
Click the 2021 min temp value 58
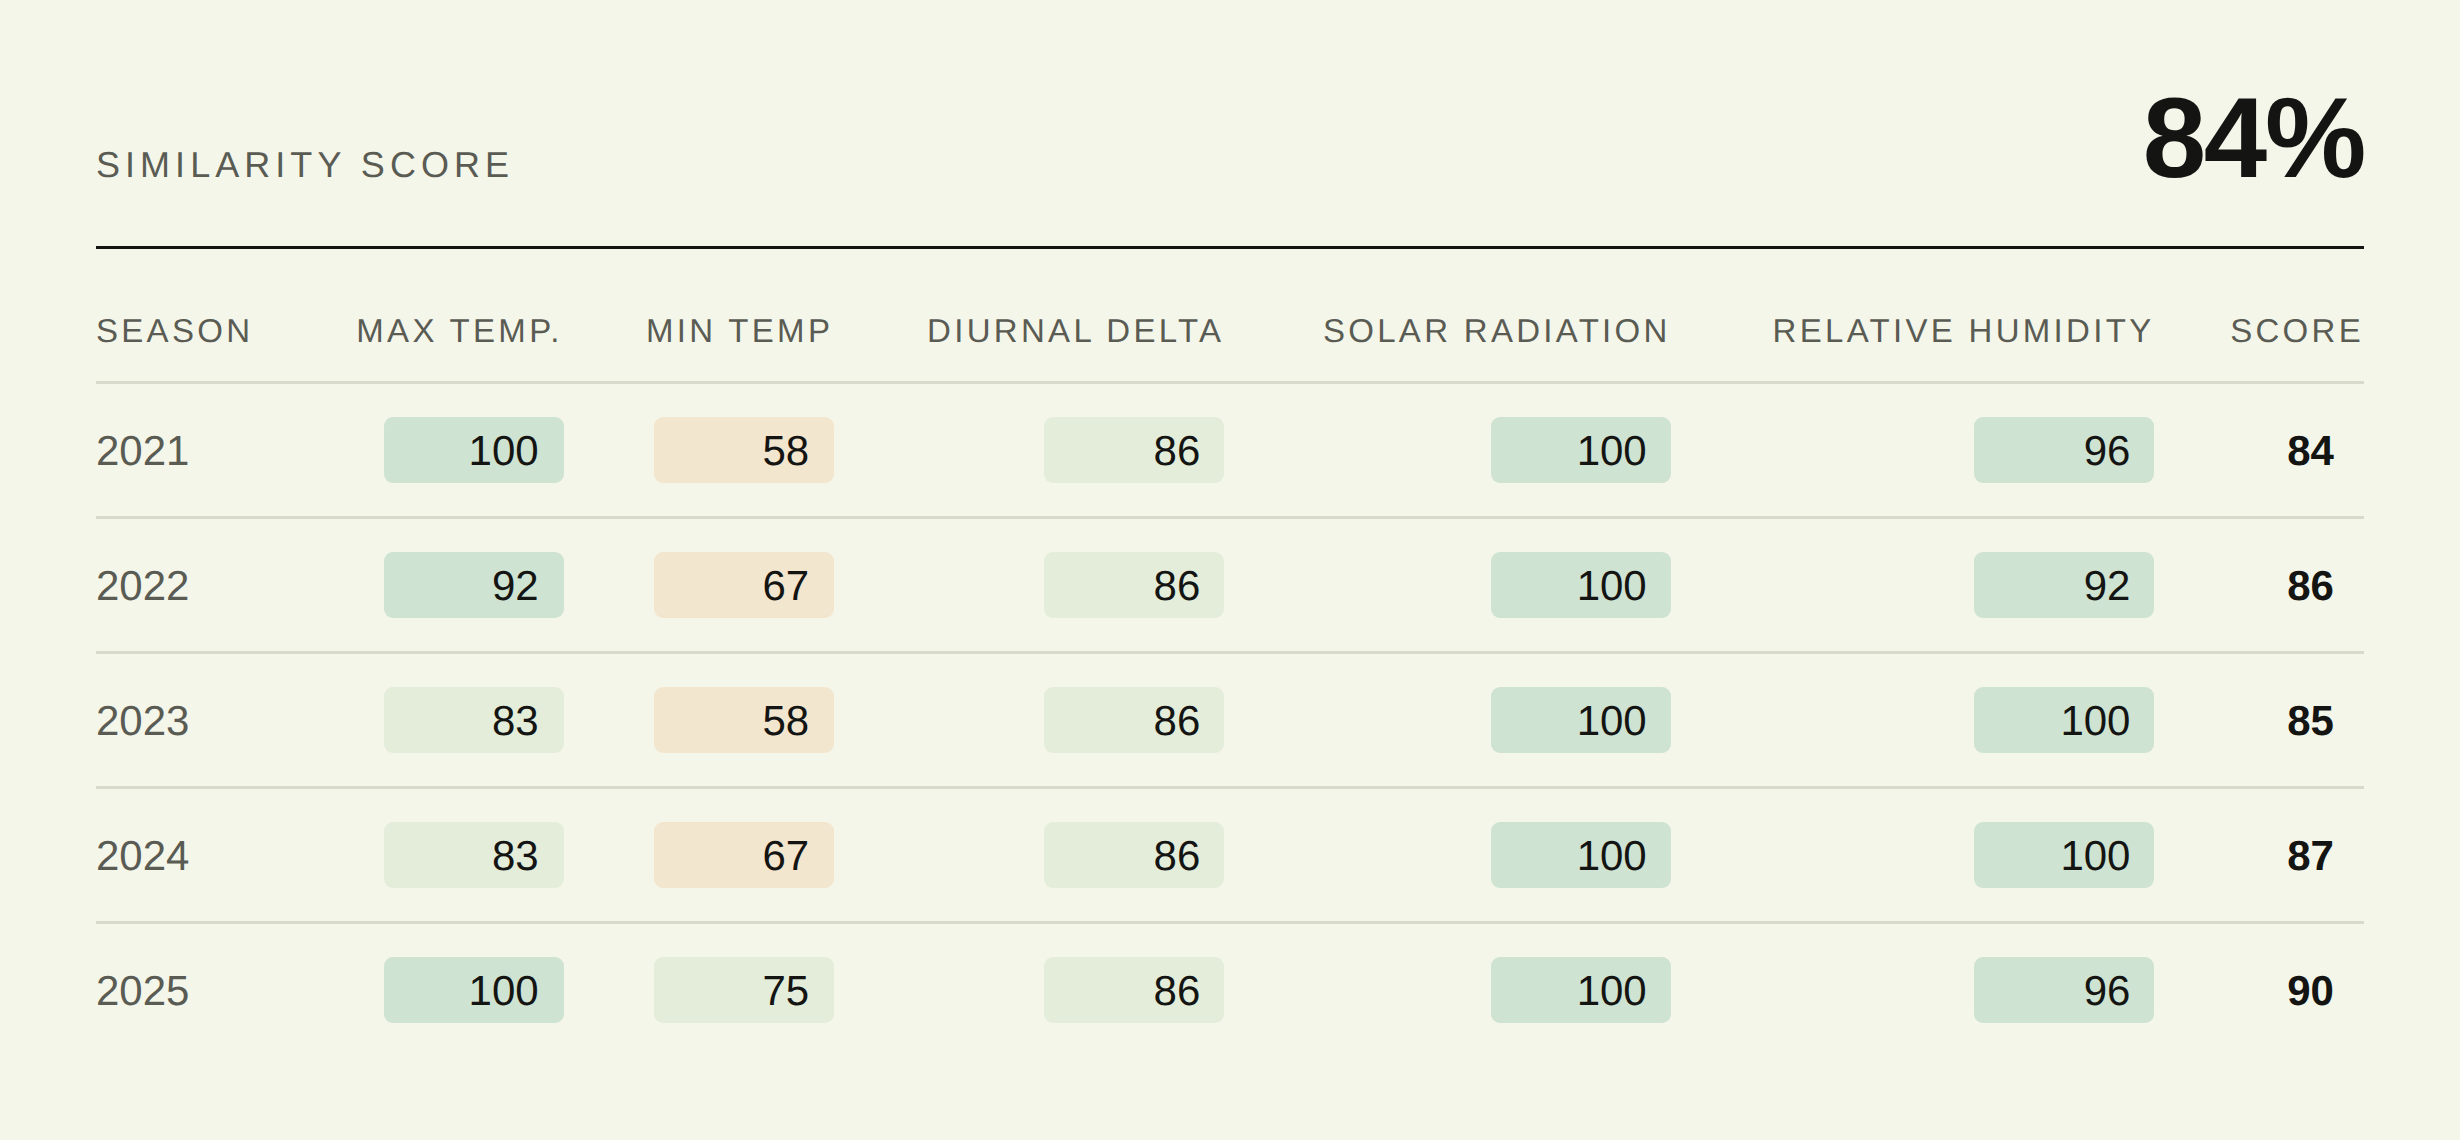[x=744, y=450]
